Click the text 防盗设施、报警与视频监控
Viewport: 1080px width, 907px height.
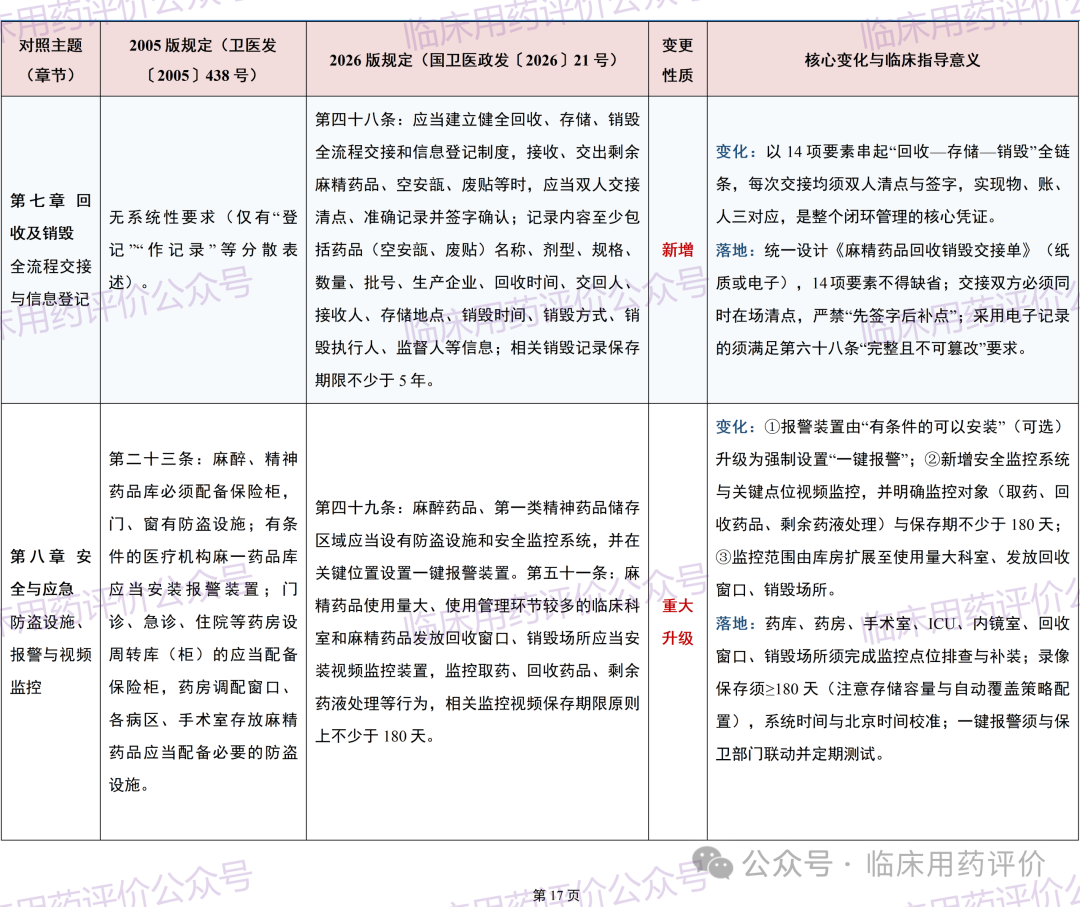pyautogui.click(x=50, y=654)
